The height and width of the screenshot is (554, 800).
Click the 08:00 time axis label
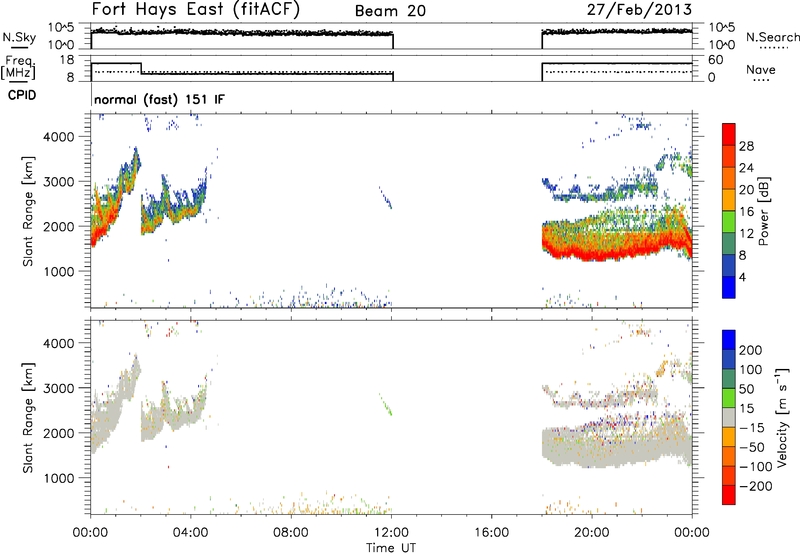point(290,532)
